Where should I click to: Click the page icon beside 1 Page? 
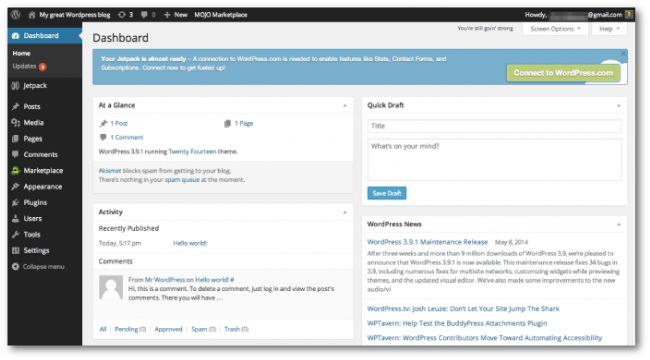228,124
